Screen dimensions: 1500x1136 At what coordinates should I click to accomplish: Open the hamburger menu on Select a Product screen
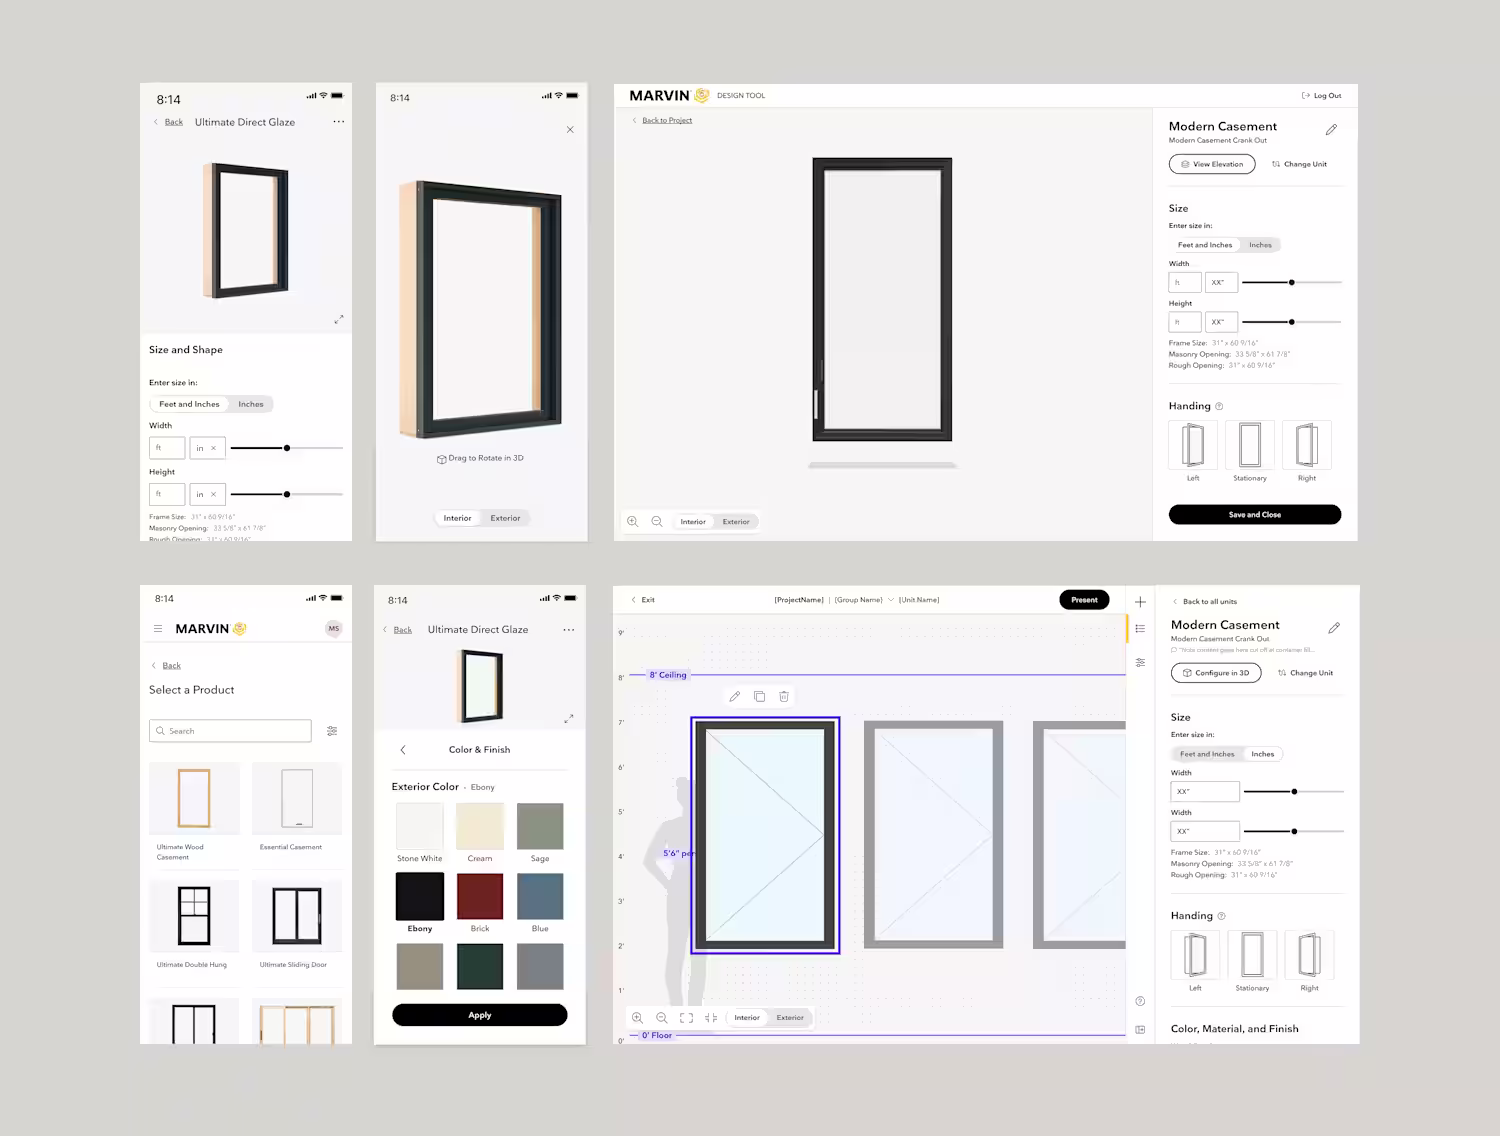[158, 629]
